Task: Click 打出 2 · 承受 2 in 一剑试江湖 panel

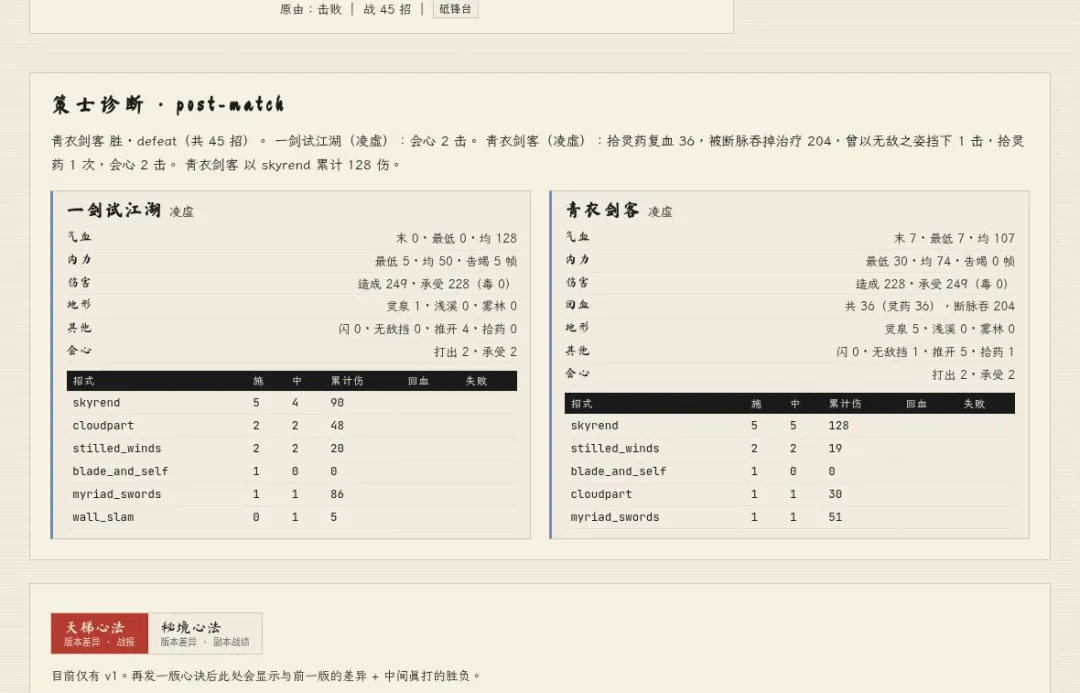Action: pyautogui.click(x=475, y=352)
